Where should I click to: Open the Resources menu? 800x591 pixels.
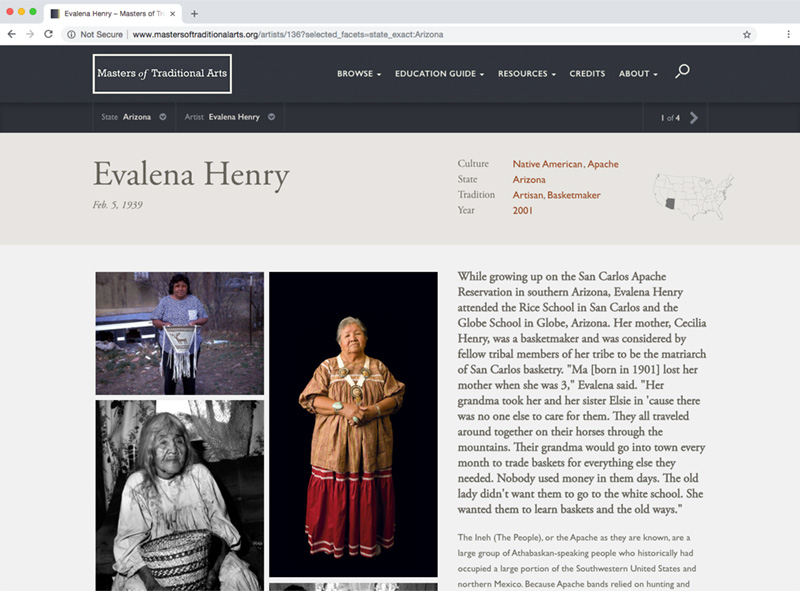click(527, 73)
